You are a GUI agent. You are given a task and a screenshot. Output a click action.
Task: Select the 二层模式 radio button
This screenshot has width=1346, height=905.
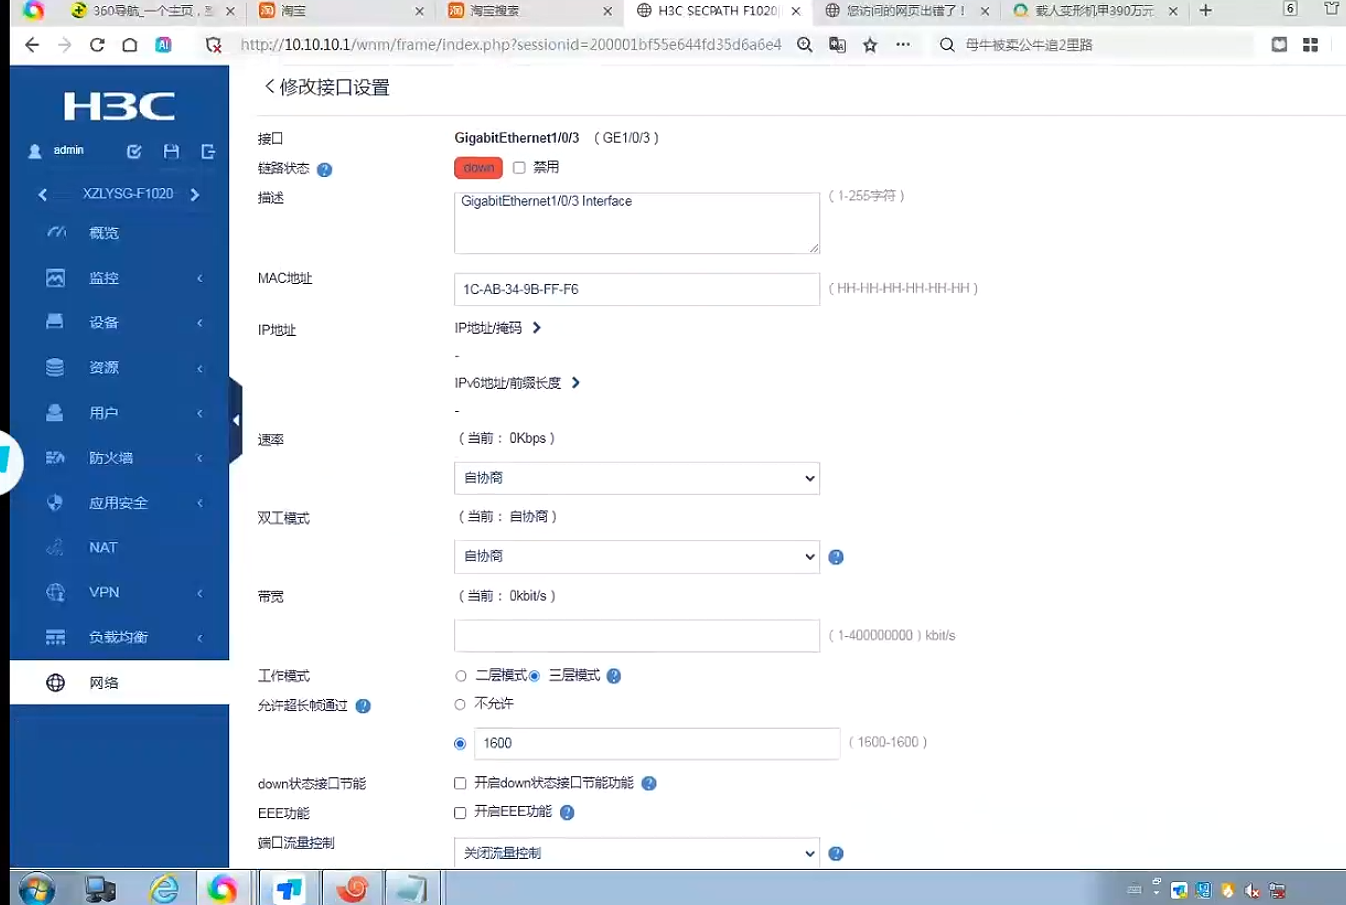[x=461, y=676]
